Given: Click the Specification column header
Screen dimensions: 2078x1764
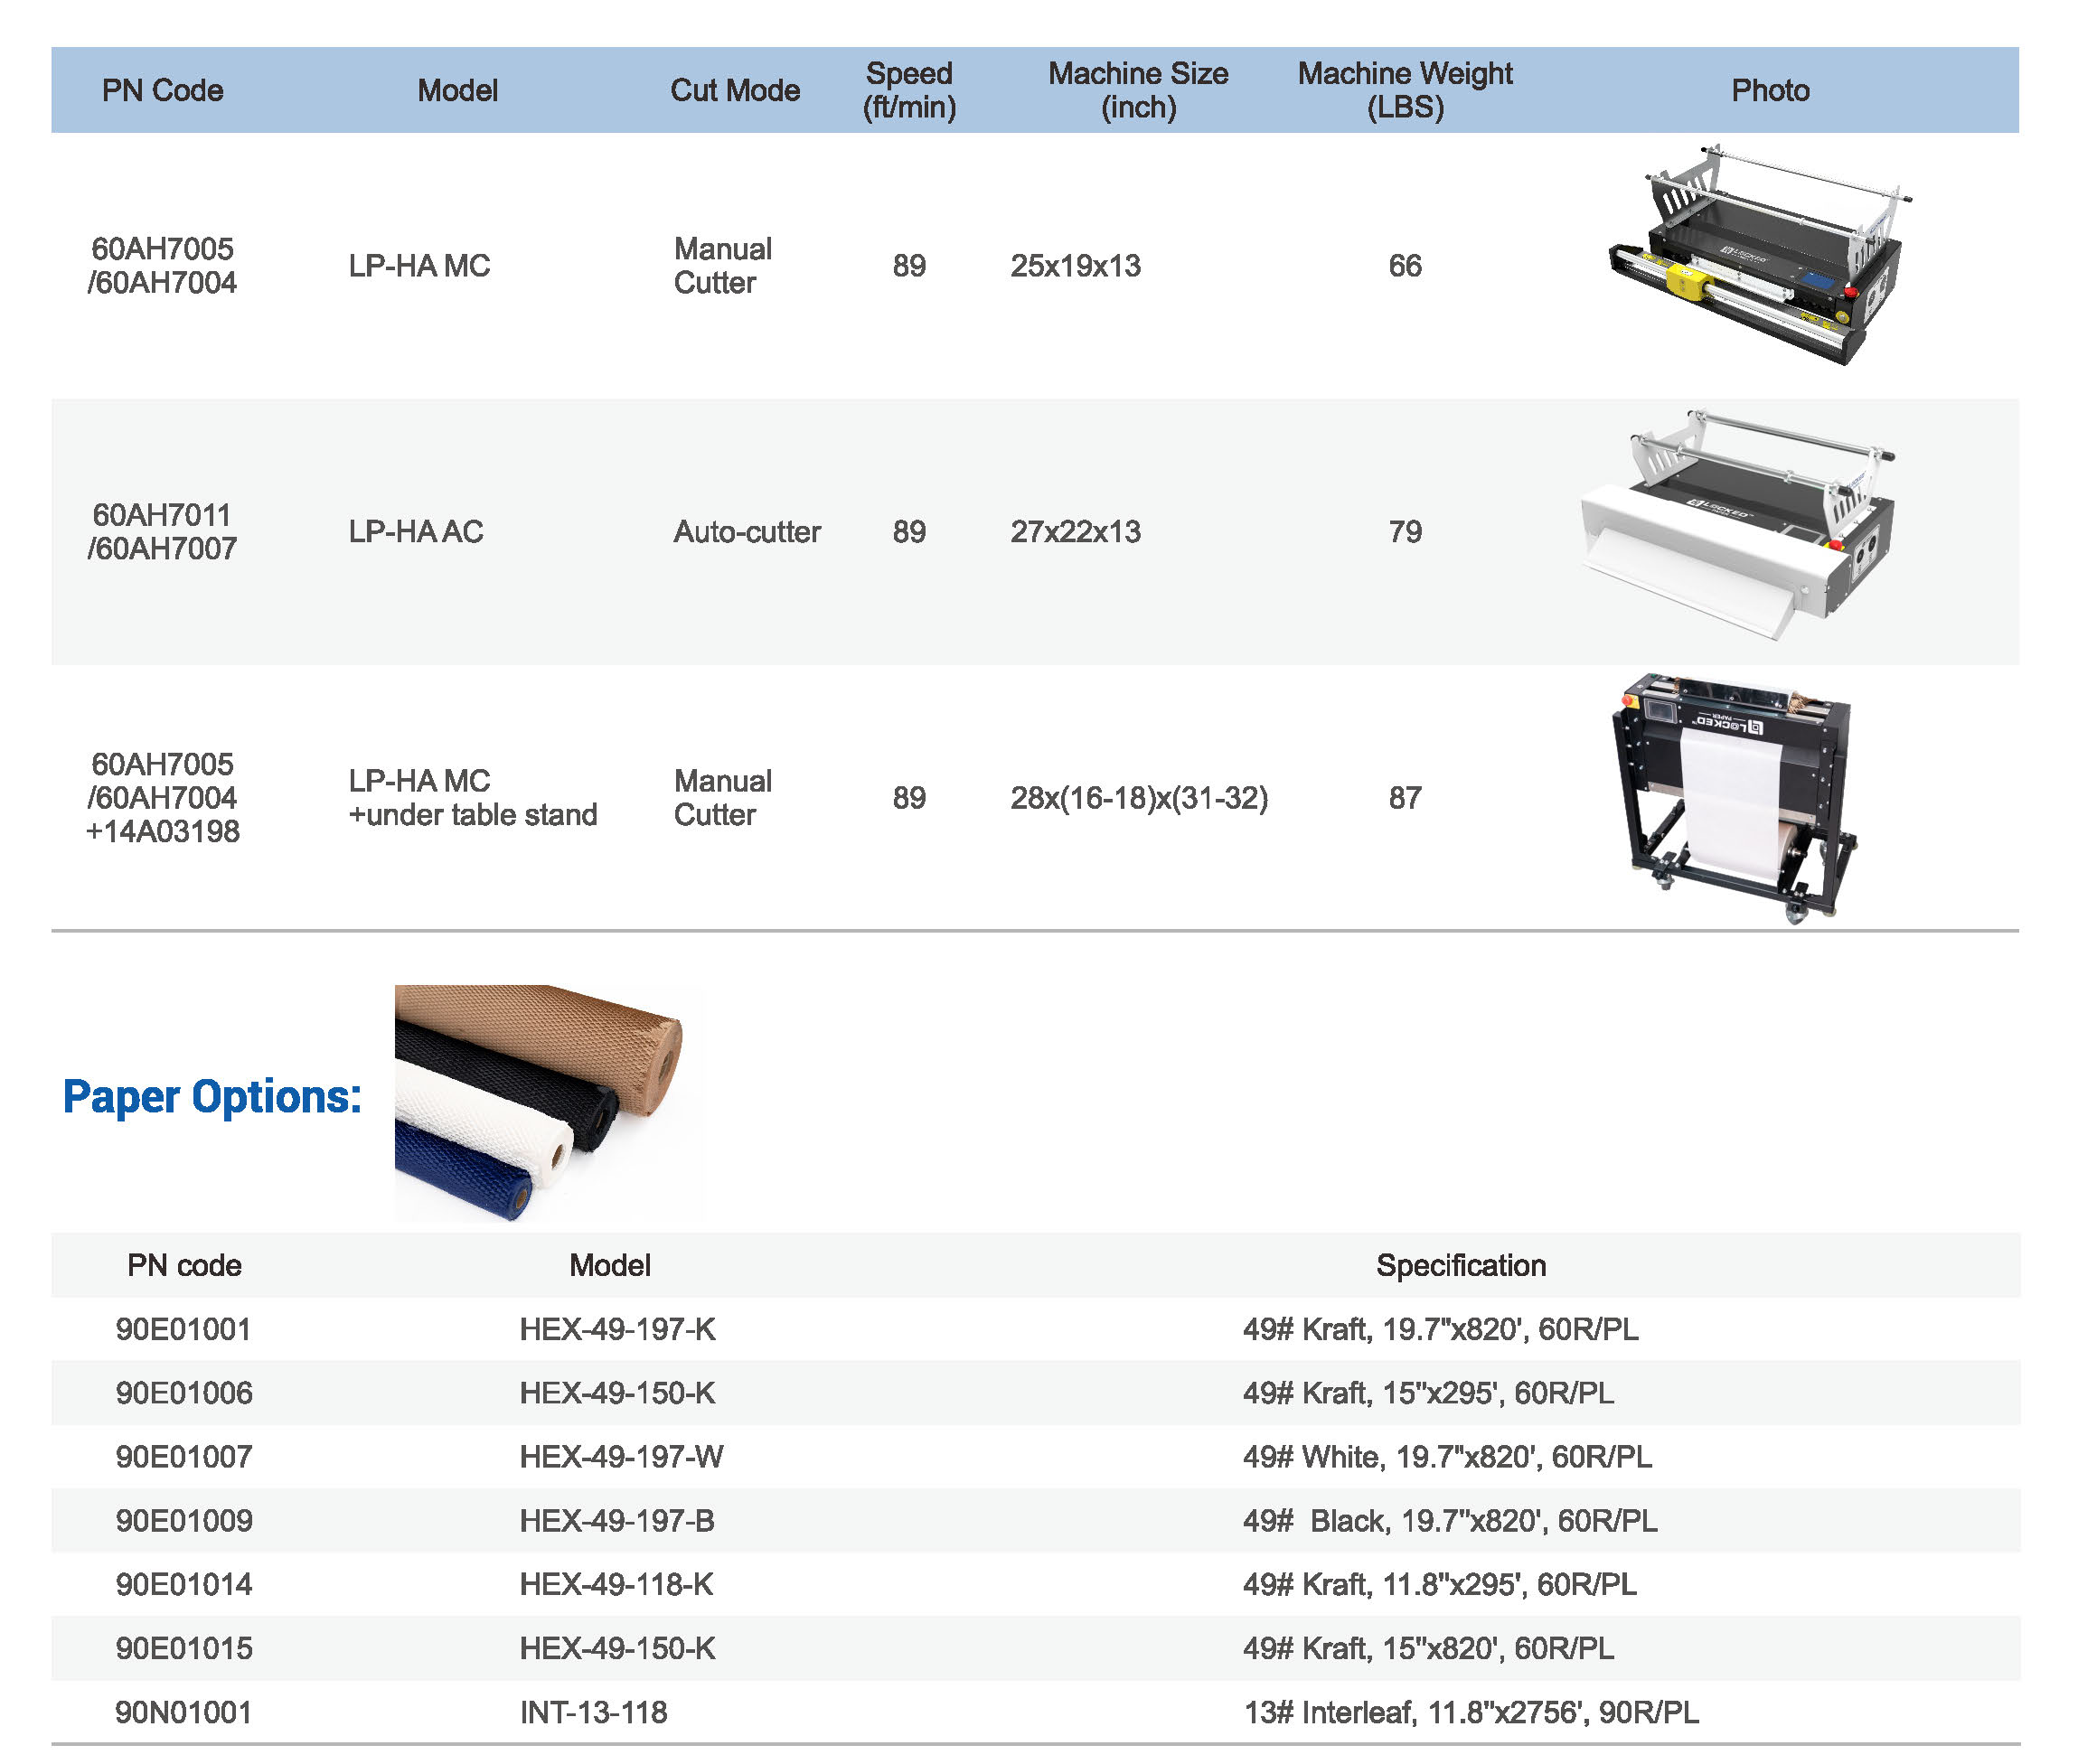Looking at the screenshot, I should pos(1461,1265).
